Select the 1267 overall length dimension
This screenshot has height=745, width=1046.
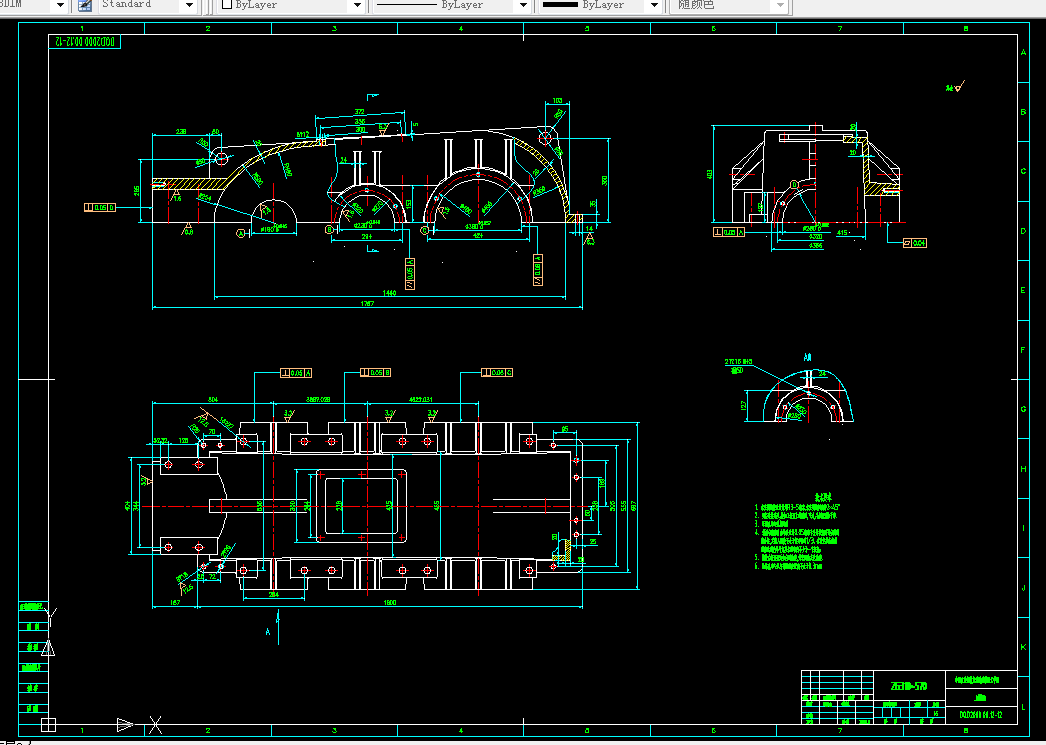tap(367, 303)
